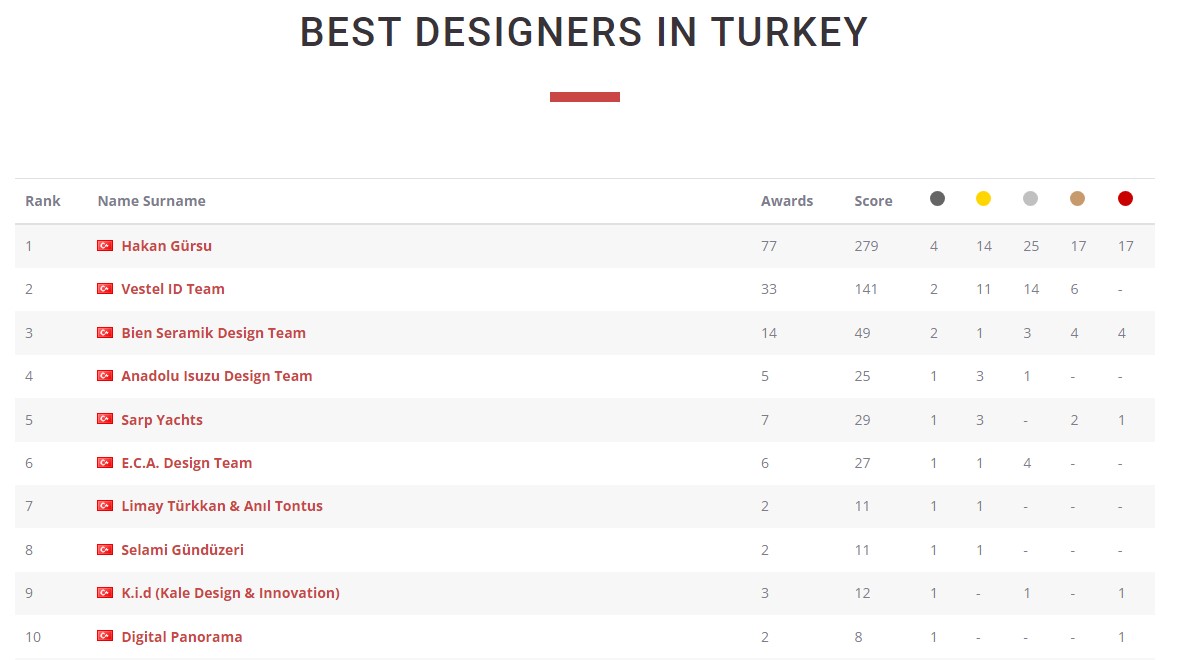The height and width of the screenshot is (660, 1180).
Task: View Selami Gündüzeri profile
Action: click(x=182, y=550)
